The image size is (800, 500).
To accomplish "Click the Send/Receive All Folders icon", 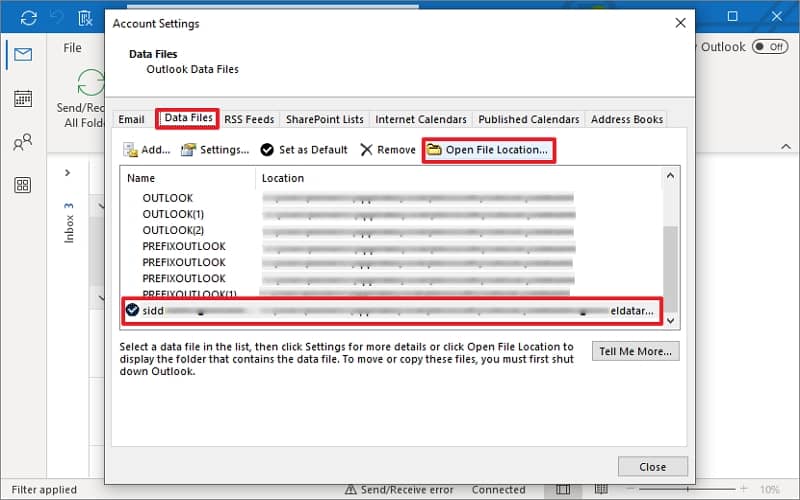I will point(91,83).
